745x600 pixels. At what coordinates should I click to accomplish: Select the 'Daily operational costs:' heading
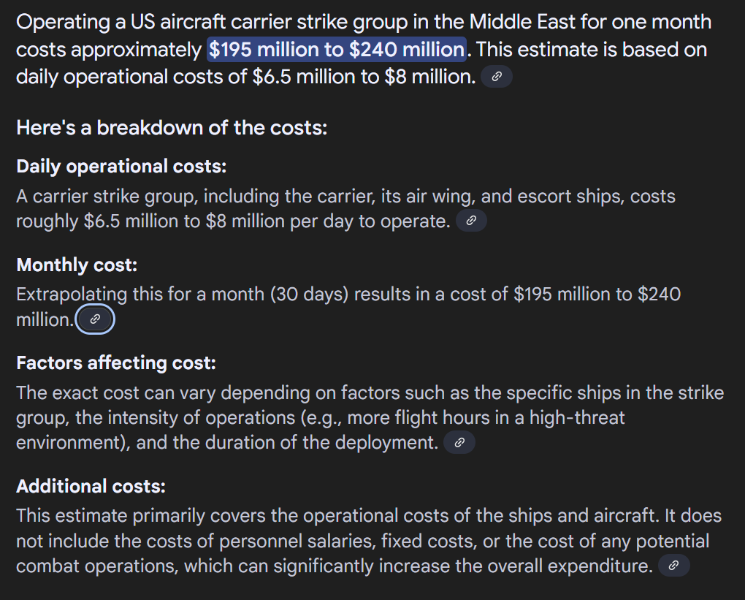122,166
